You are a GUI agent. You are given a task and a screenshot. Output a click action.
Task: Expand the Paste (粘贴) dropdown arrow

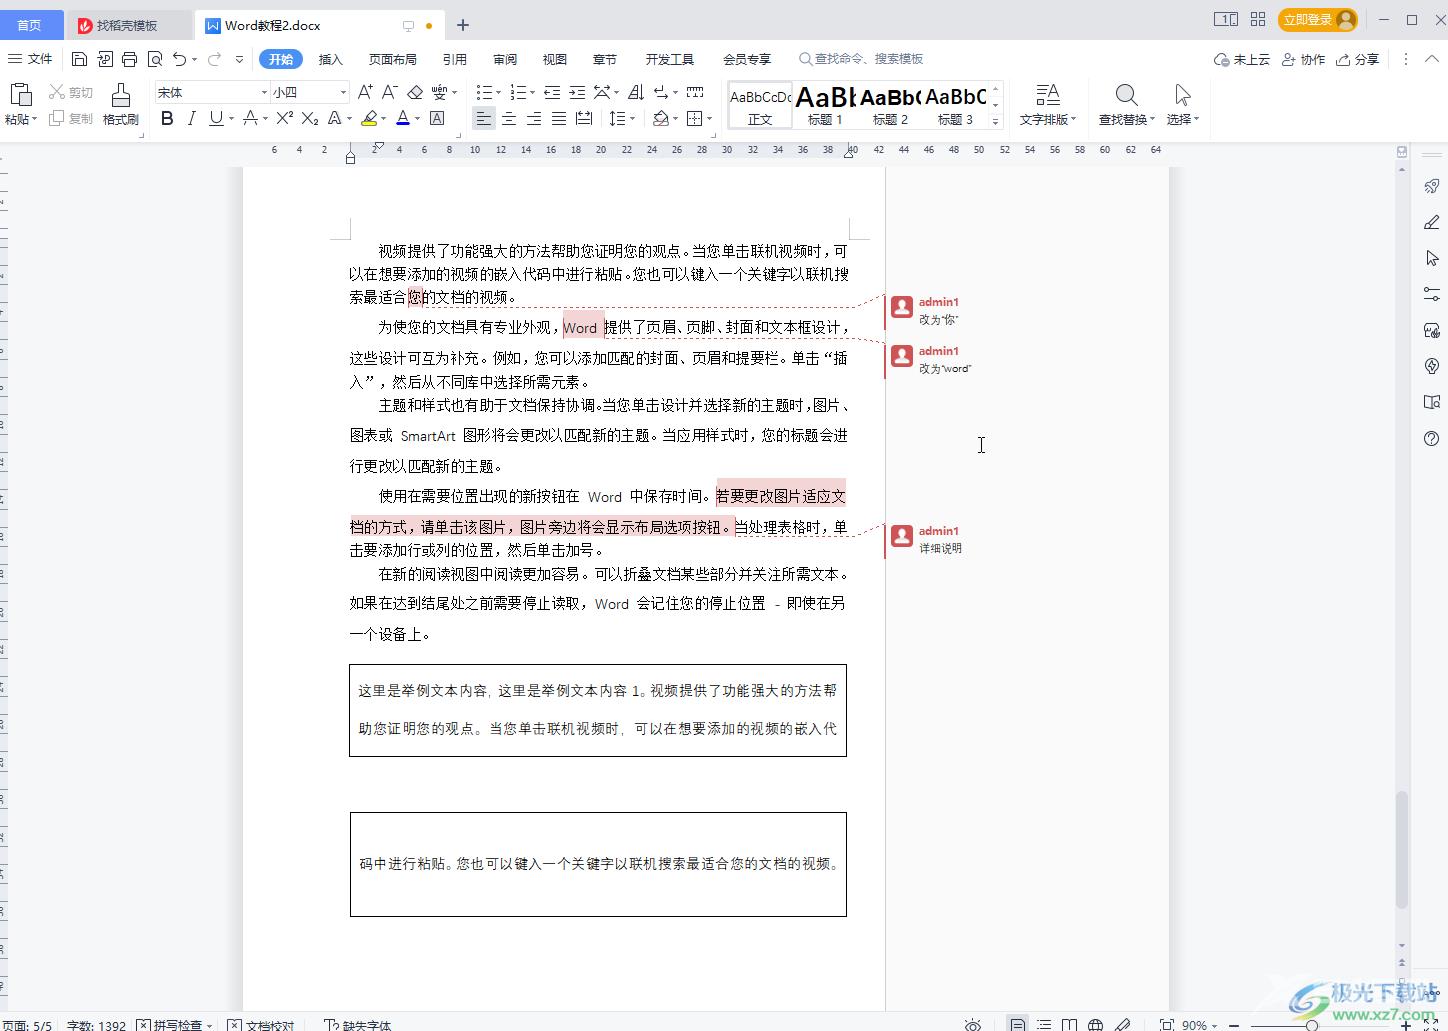coord(34,120)
